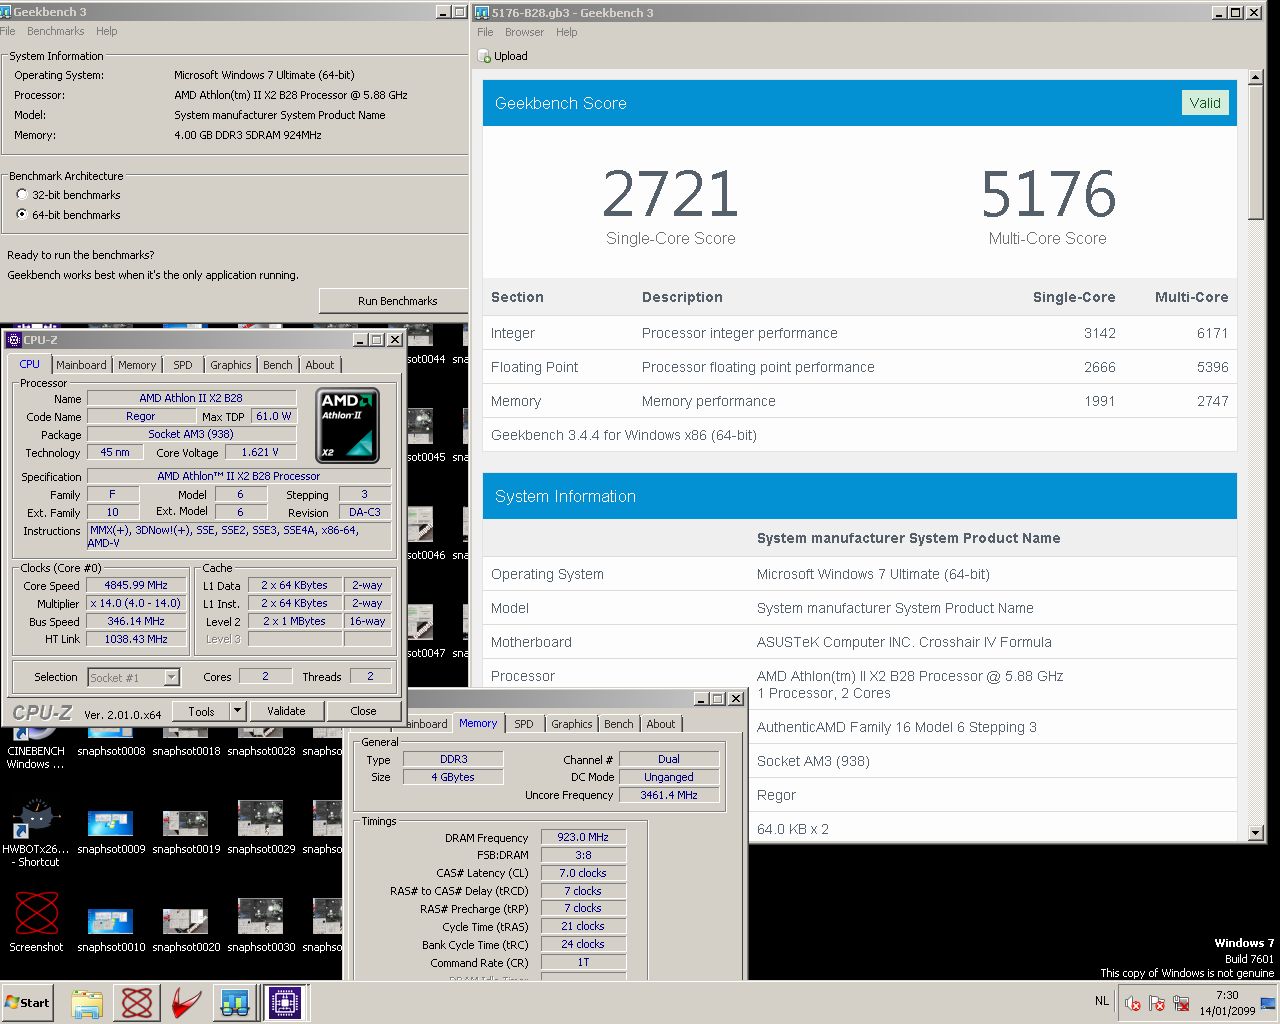Click the Core Voltage 1.621 V value
This screenshot has width=1280, height=1024.
260,452
